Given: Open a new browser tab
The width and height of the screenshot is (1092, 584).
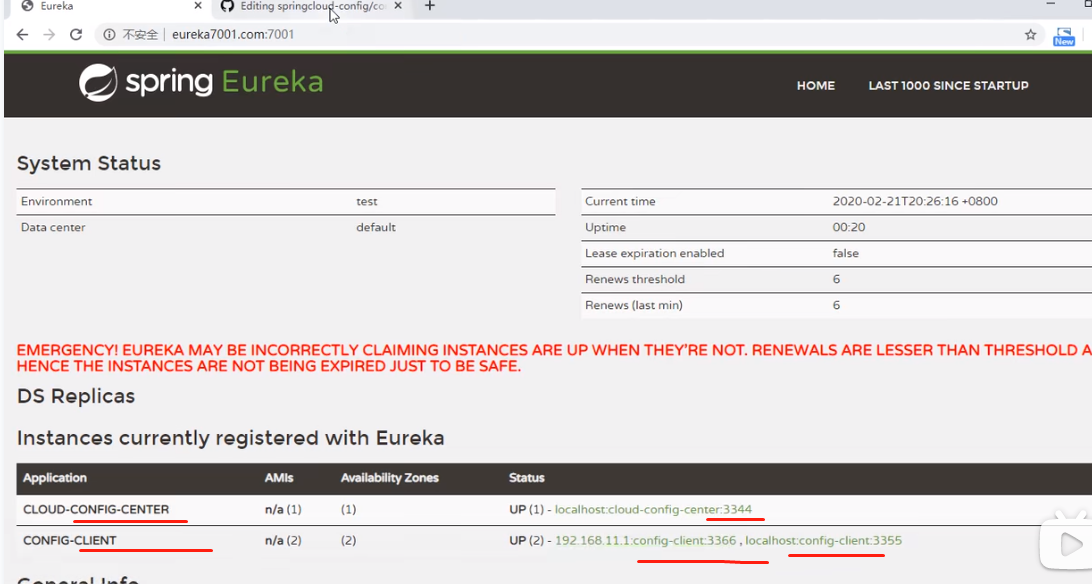Looking at the screenshot, I should click(x=430, y=6).
